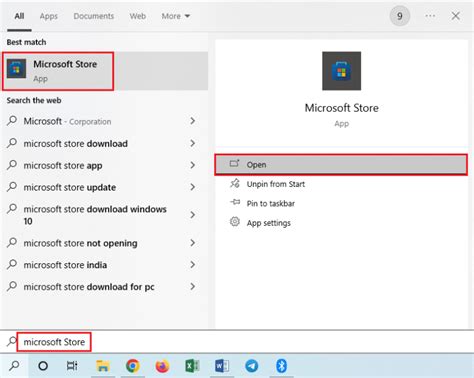Expand arrow for microsoft store update
The image size is (474, 378).
point(193,187)
